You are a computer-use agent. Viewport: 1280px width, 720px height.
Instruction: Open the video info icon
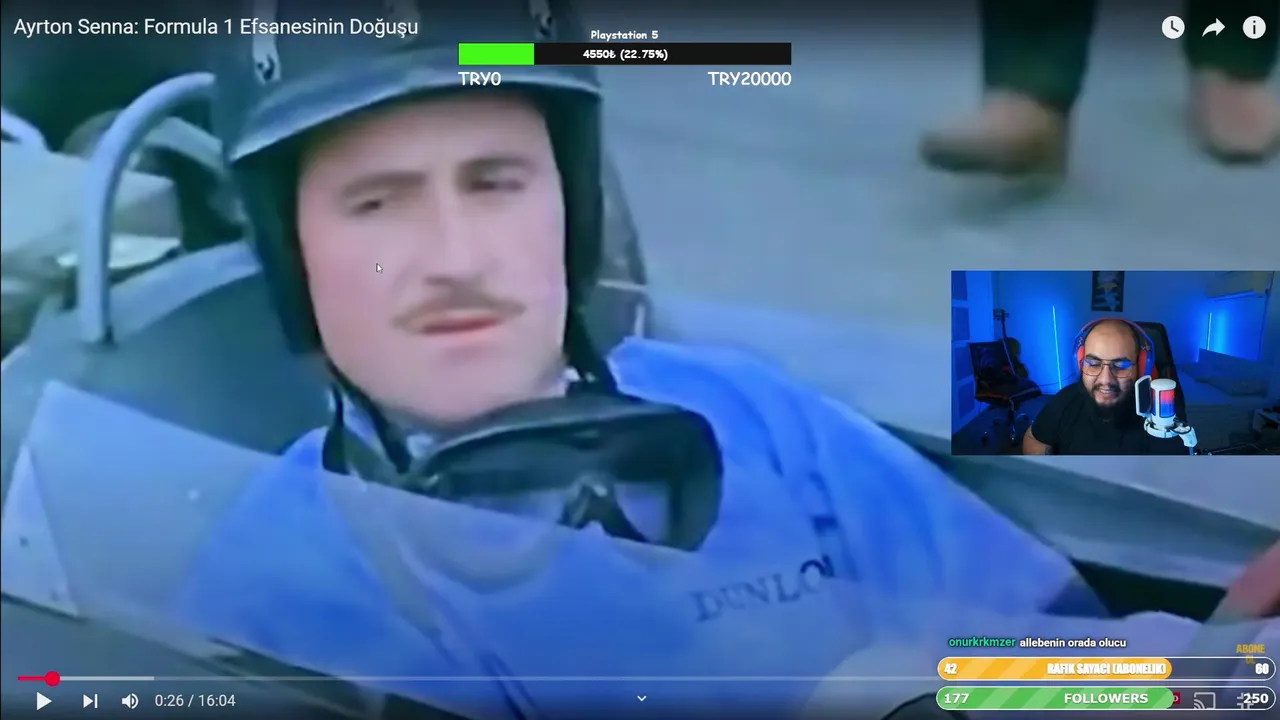pyautogui.click(x=1254, y=28)
